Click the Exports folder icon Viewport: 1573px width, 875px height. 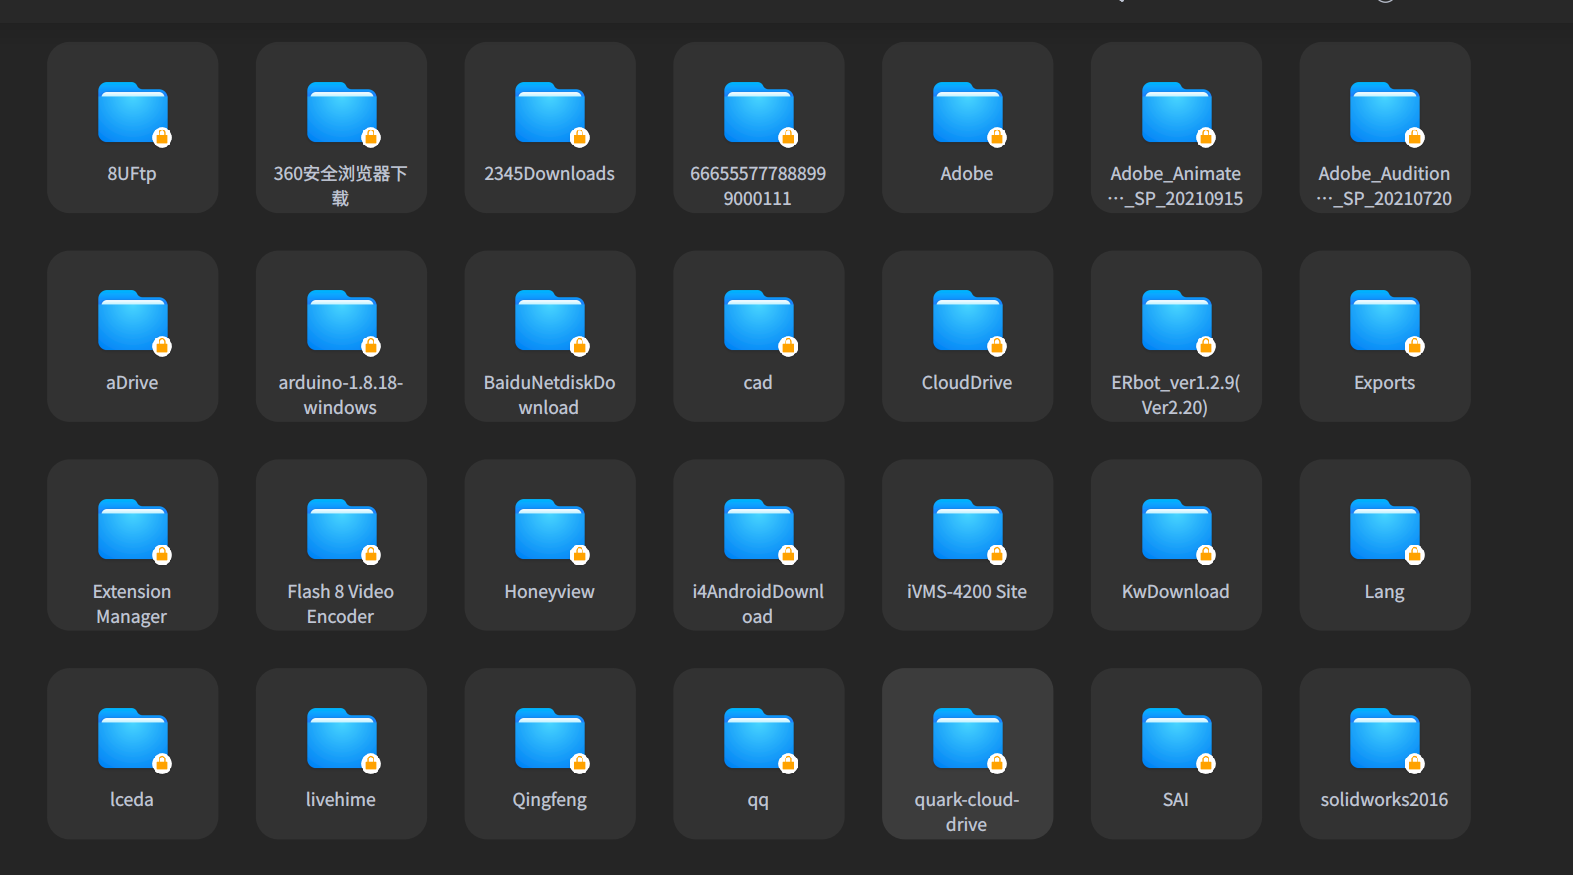[1385, 322]
